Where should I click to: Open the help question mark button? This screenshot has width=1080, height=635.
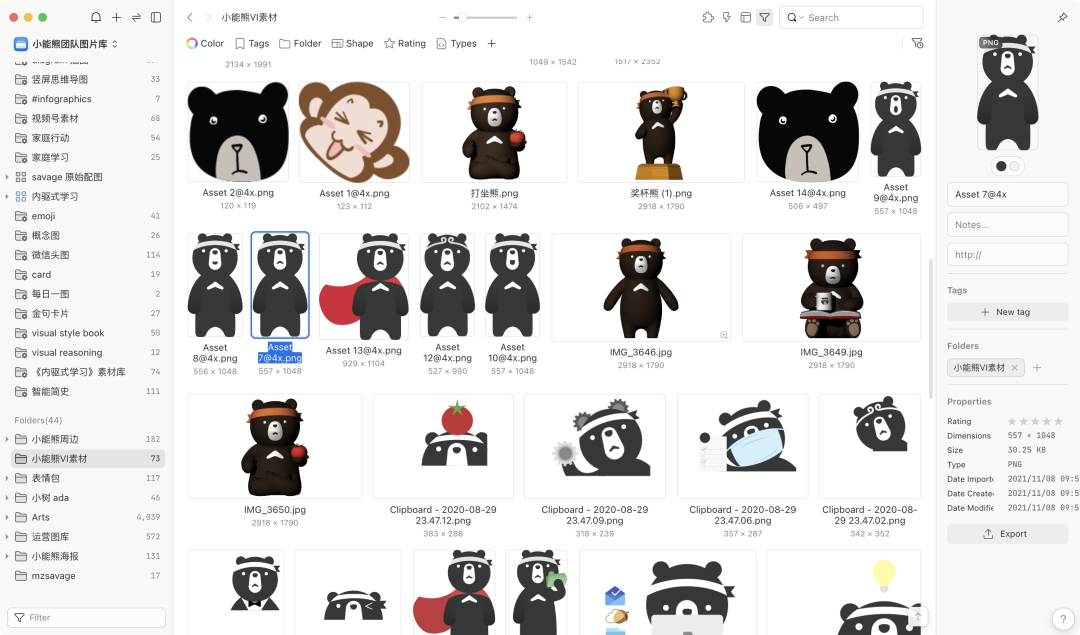pyautogui.click(x=1063, y=618)
